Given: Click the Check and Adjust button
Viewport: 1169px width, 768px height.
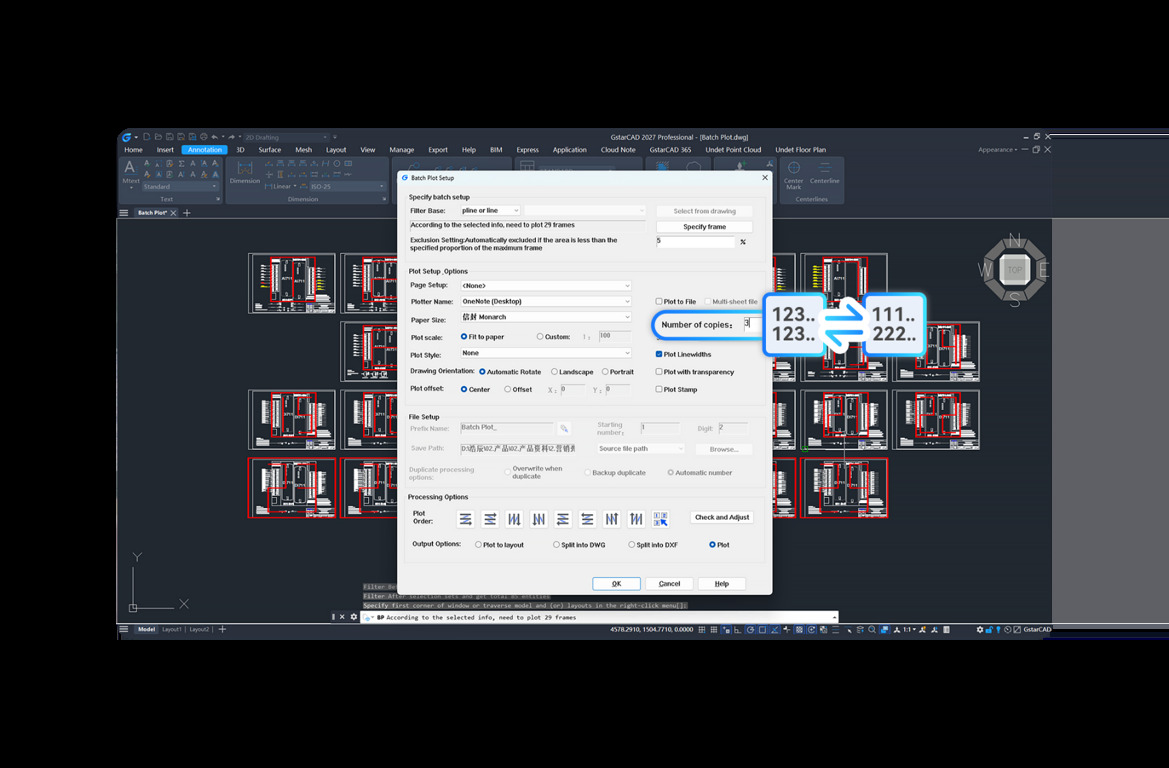Looking at the screenshot, I should tap(722, 517).
